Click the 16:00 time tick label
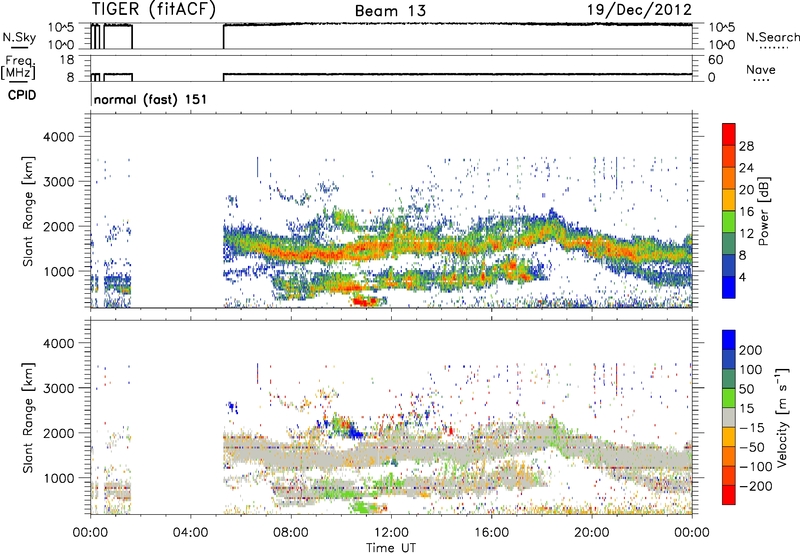The width and height of the screenshot is (800, 554). click(491, 533)
